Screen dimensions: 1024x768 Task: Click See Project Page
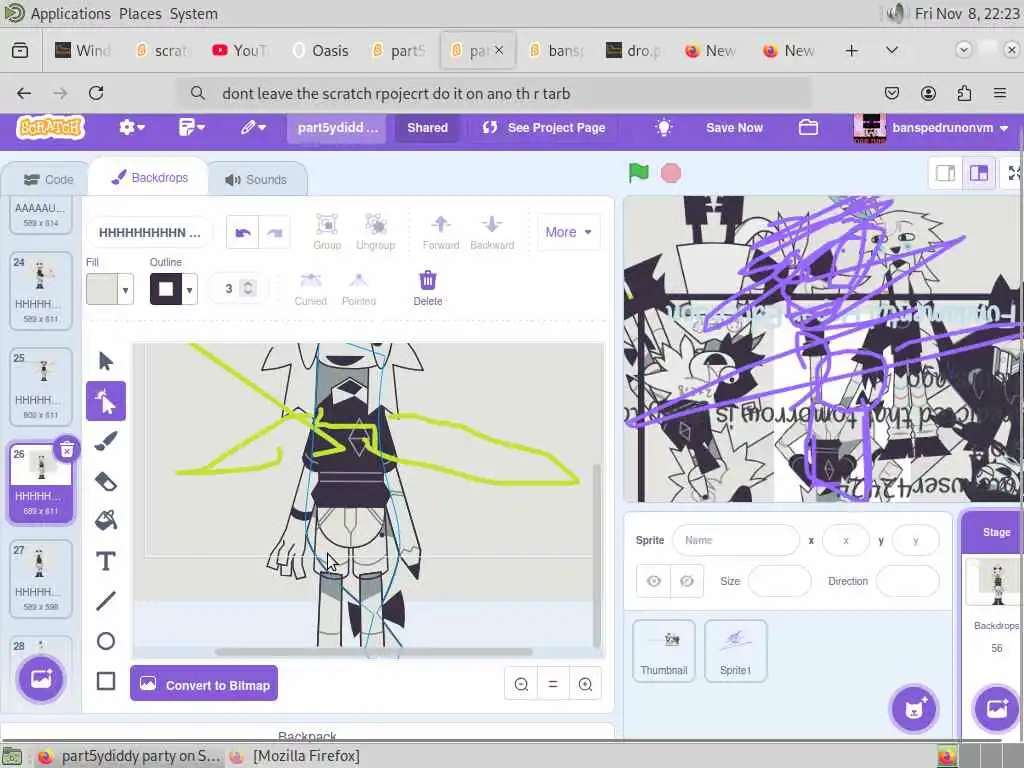point(543,127)
